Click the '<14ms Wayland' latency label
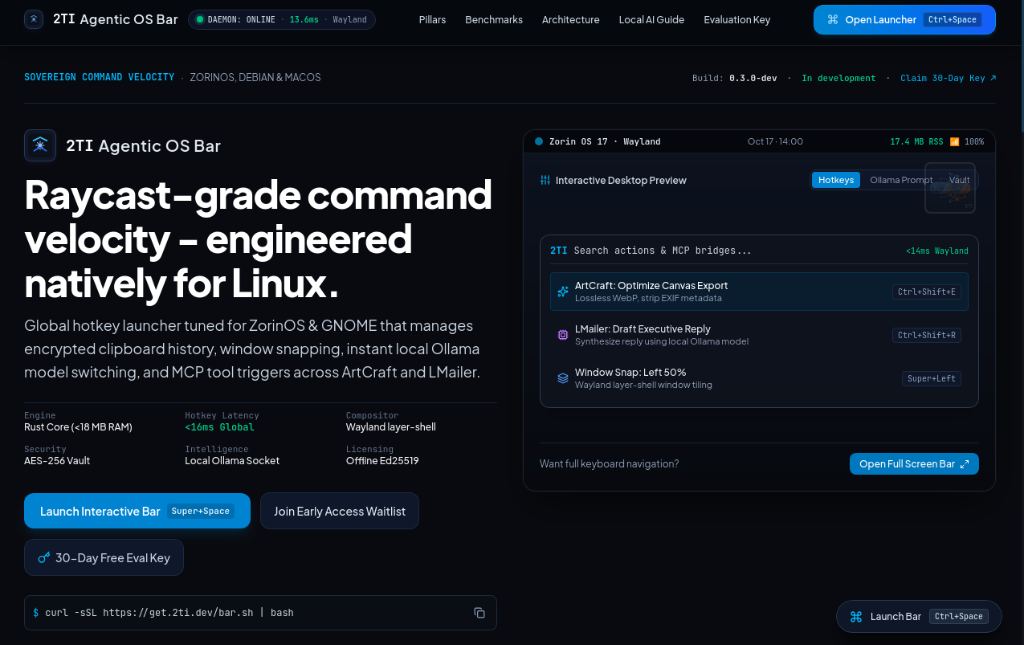The height and width of the screenshot is (645, 1024). pyautogui.click(x=937, y=251)
